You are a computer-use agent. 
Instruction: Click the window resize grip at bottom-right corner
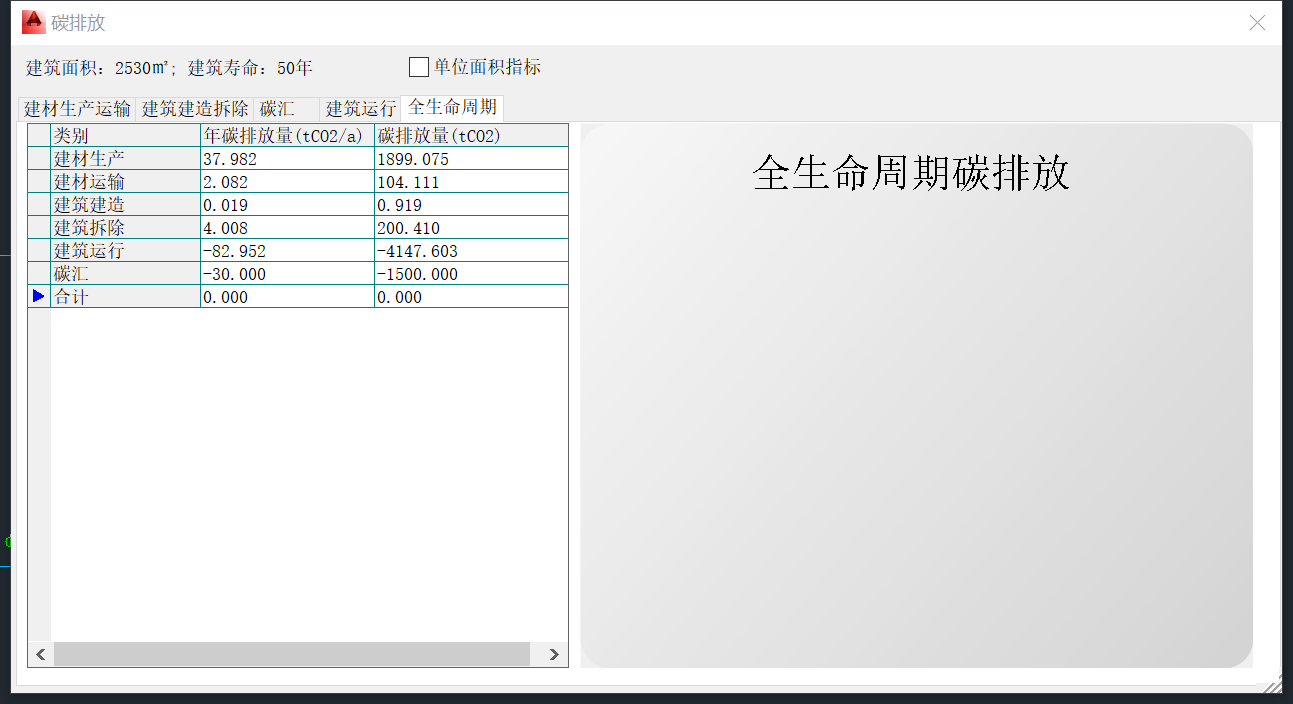coord(1273,684)
